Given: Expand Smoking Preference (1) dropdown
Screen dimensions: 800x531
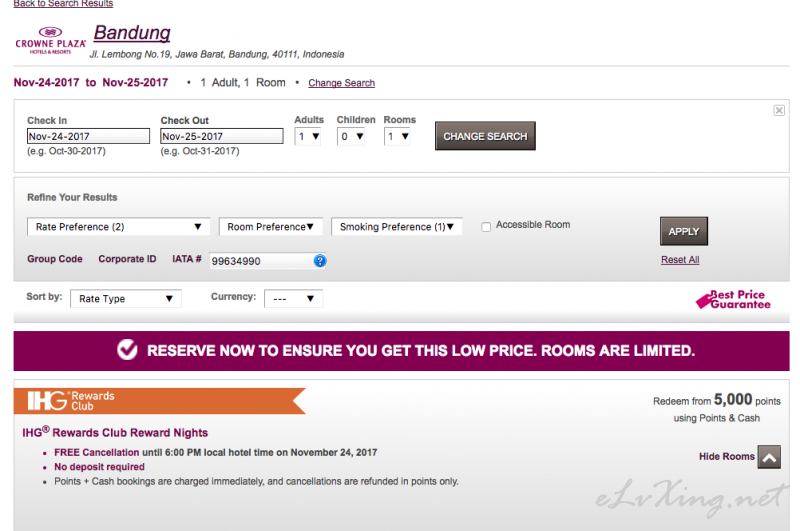Looking at the screenshot, I should point(396,226).
